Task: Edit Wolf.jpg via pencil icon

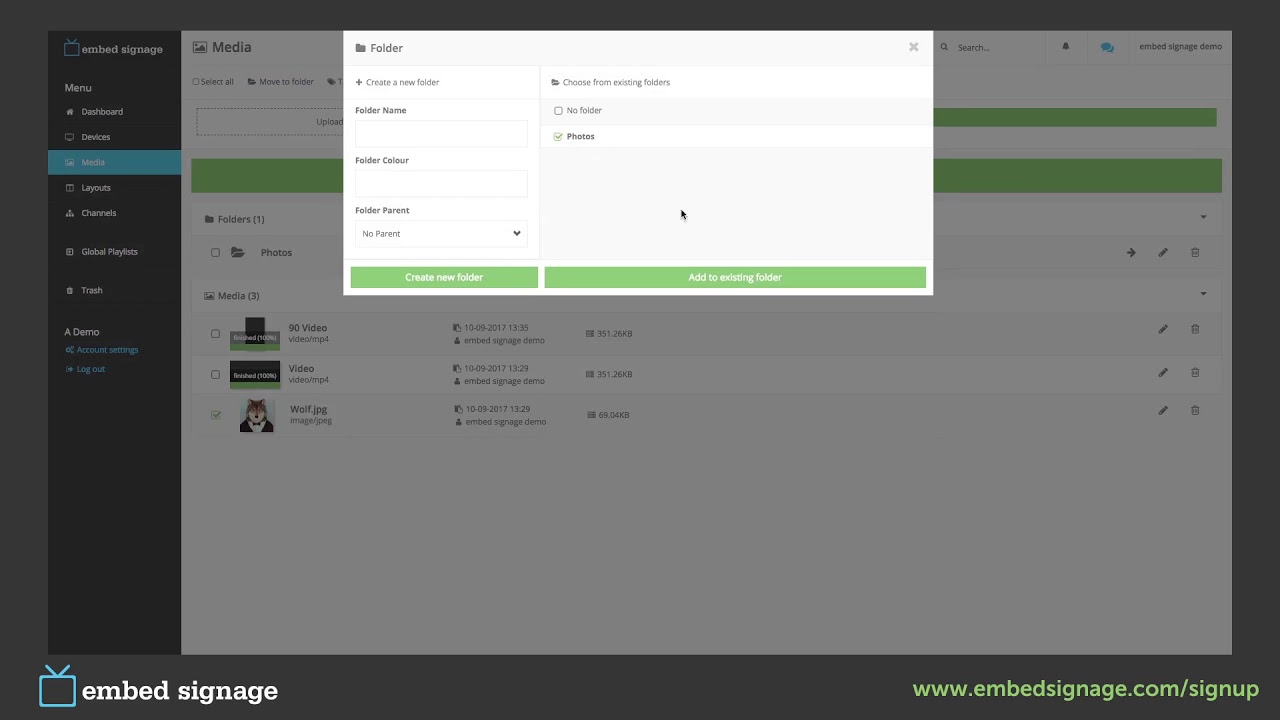Action: tap(1163, 411)
